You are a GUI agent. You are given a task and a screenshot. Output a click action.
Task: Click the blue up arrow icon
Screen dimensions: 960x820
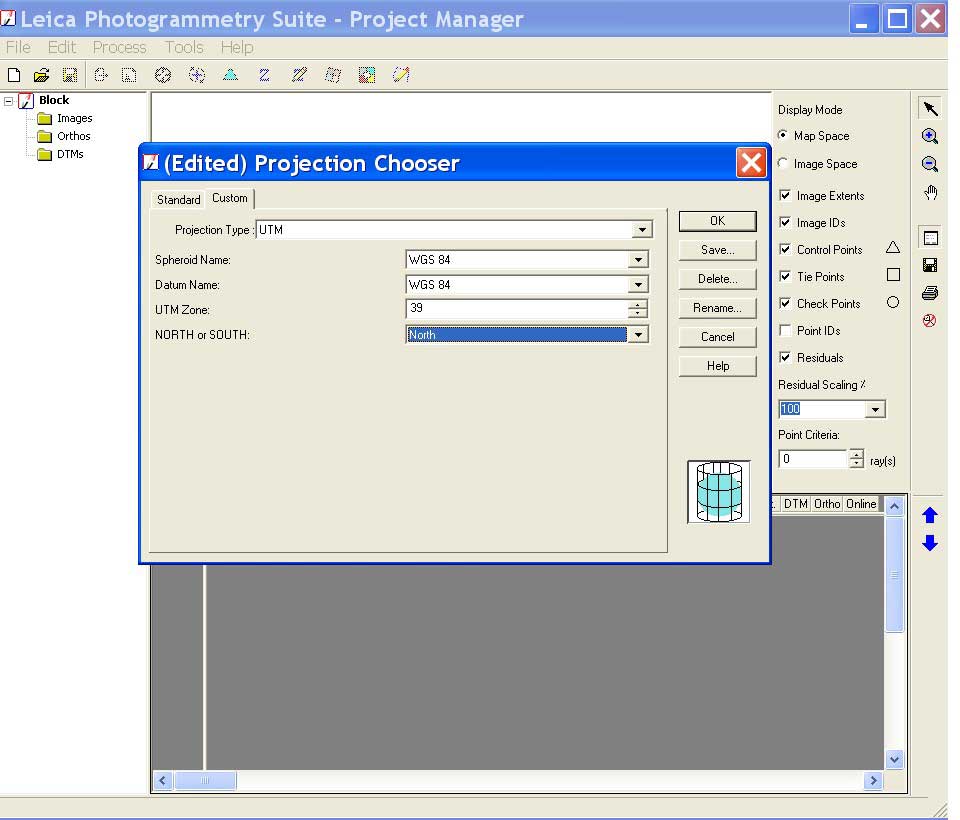(930, 515)
